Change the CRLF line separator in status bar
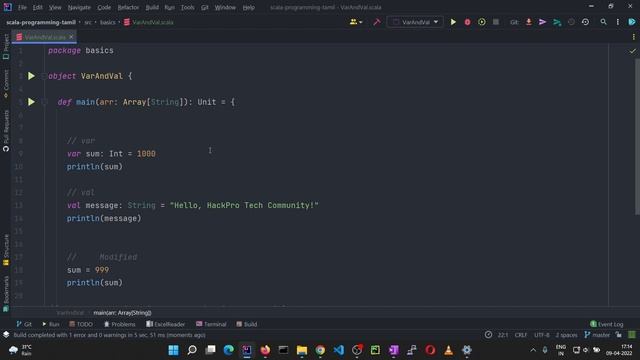Screen dimensions: 640x360 coord(520,335)
